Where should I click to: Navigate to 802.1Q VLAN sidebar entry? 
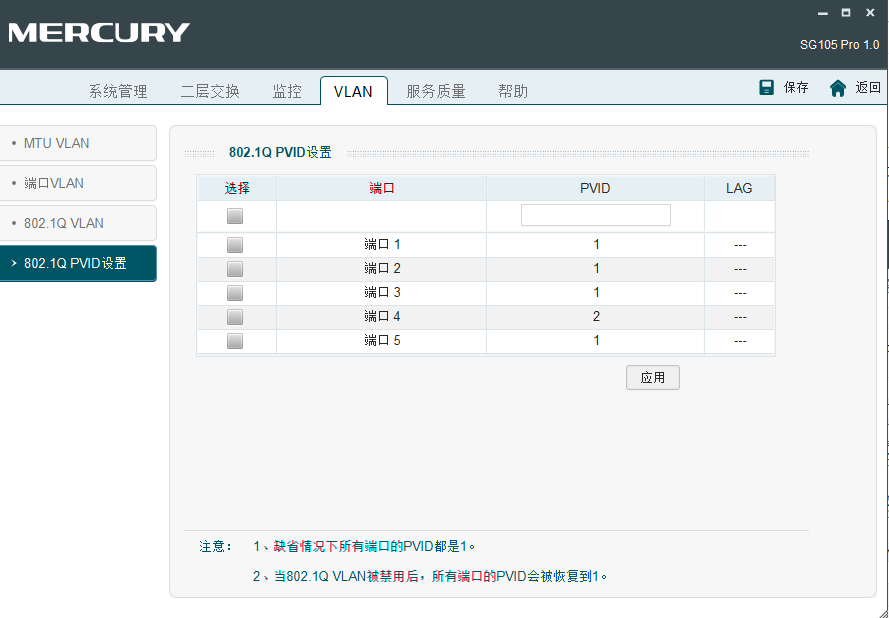coord(78,223)
